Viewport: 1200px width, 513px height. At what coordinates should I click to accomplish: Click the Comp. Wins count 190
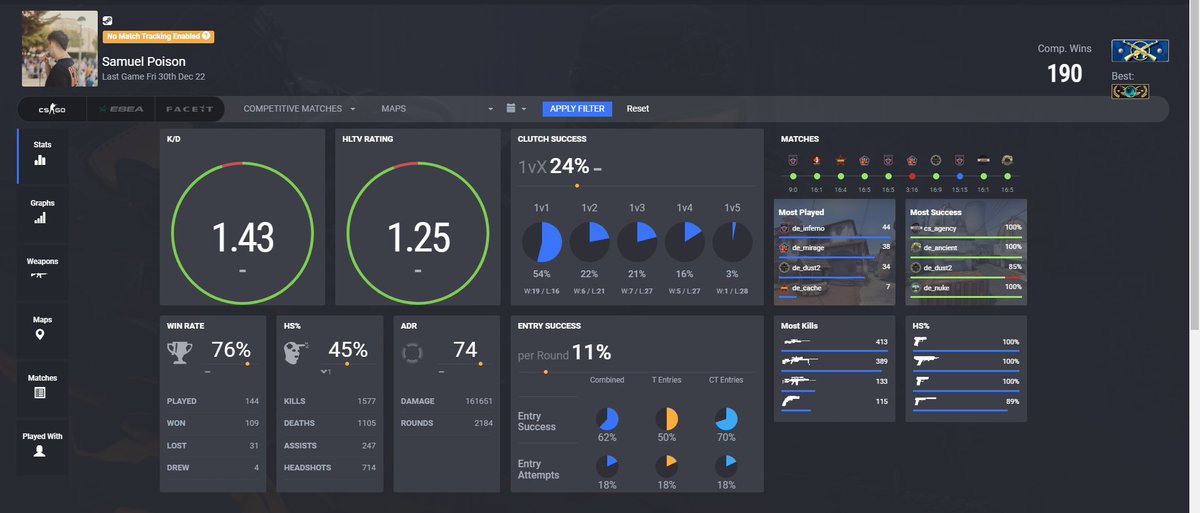(1065, 74)
